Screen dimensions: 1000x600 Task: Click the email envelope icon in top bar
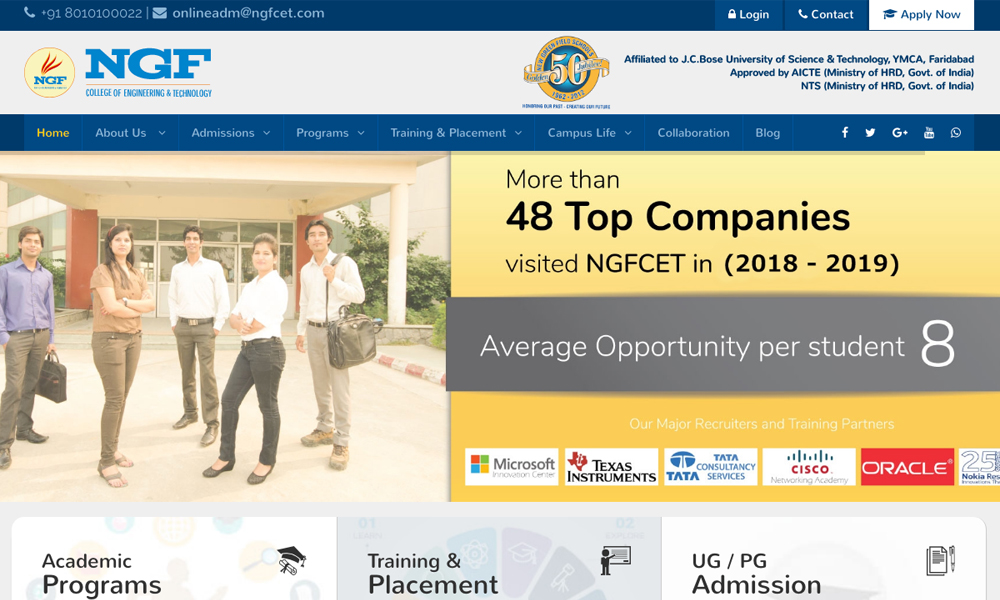(160, 14)
